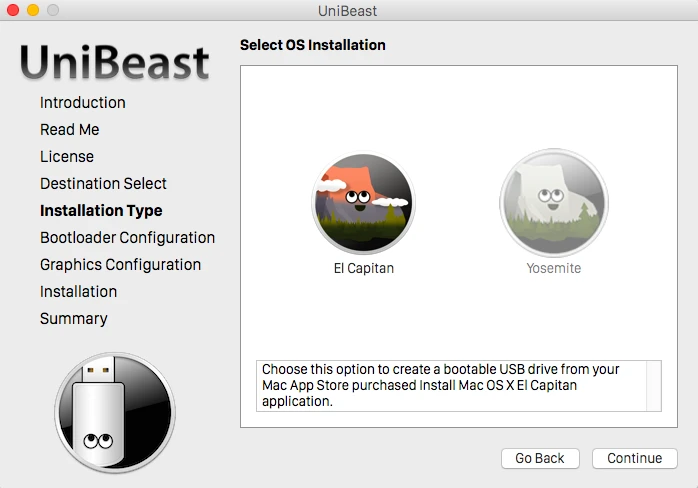Viewport: 698px width, 488px height.
Task: Close the UniBeast window
Action: click(x=13, y=10)
